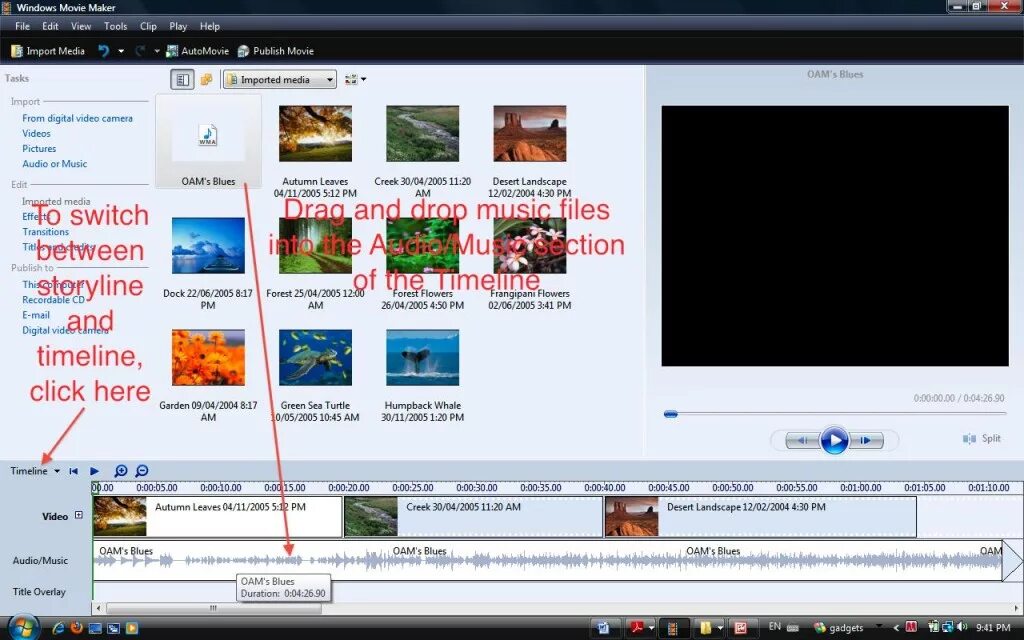
Task: Select the Humpback Whale thumbnail
Action: tap(423, 357)
